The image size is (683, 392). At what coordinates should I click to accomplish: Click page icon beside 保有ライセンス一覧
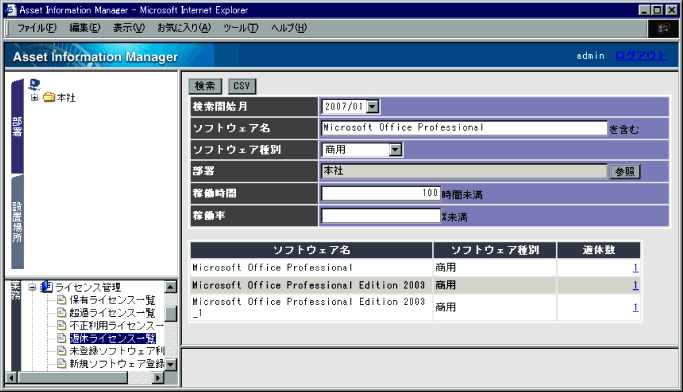[x=62, y=300]
